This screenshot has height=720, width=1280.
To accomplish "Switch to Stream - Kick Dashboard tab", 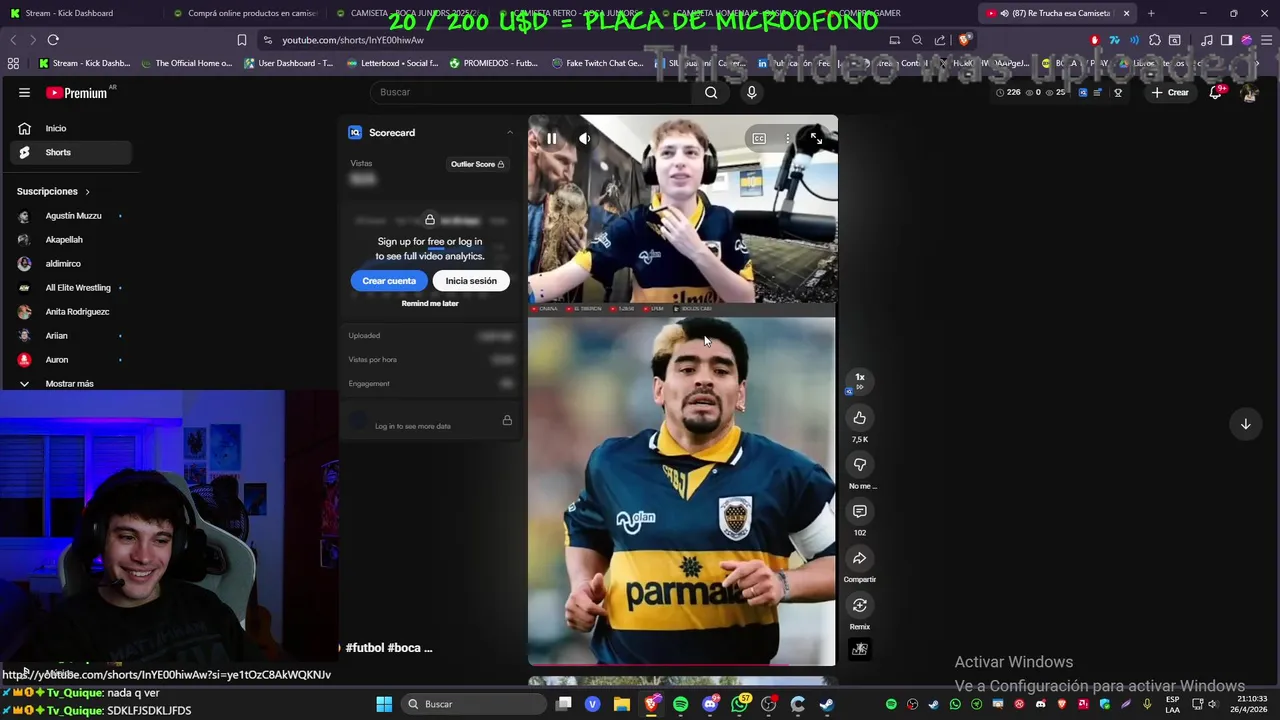I will pyautogui.click(x=80, y=13).
